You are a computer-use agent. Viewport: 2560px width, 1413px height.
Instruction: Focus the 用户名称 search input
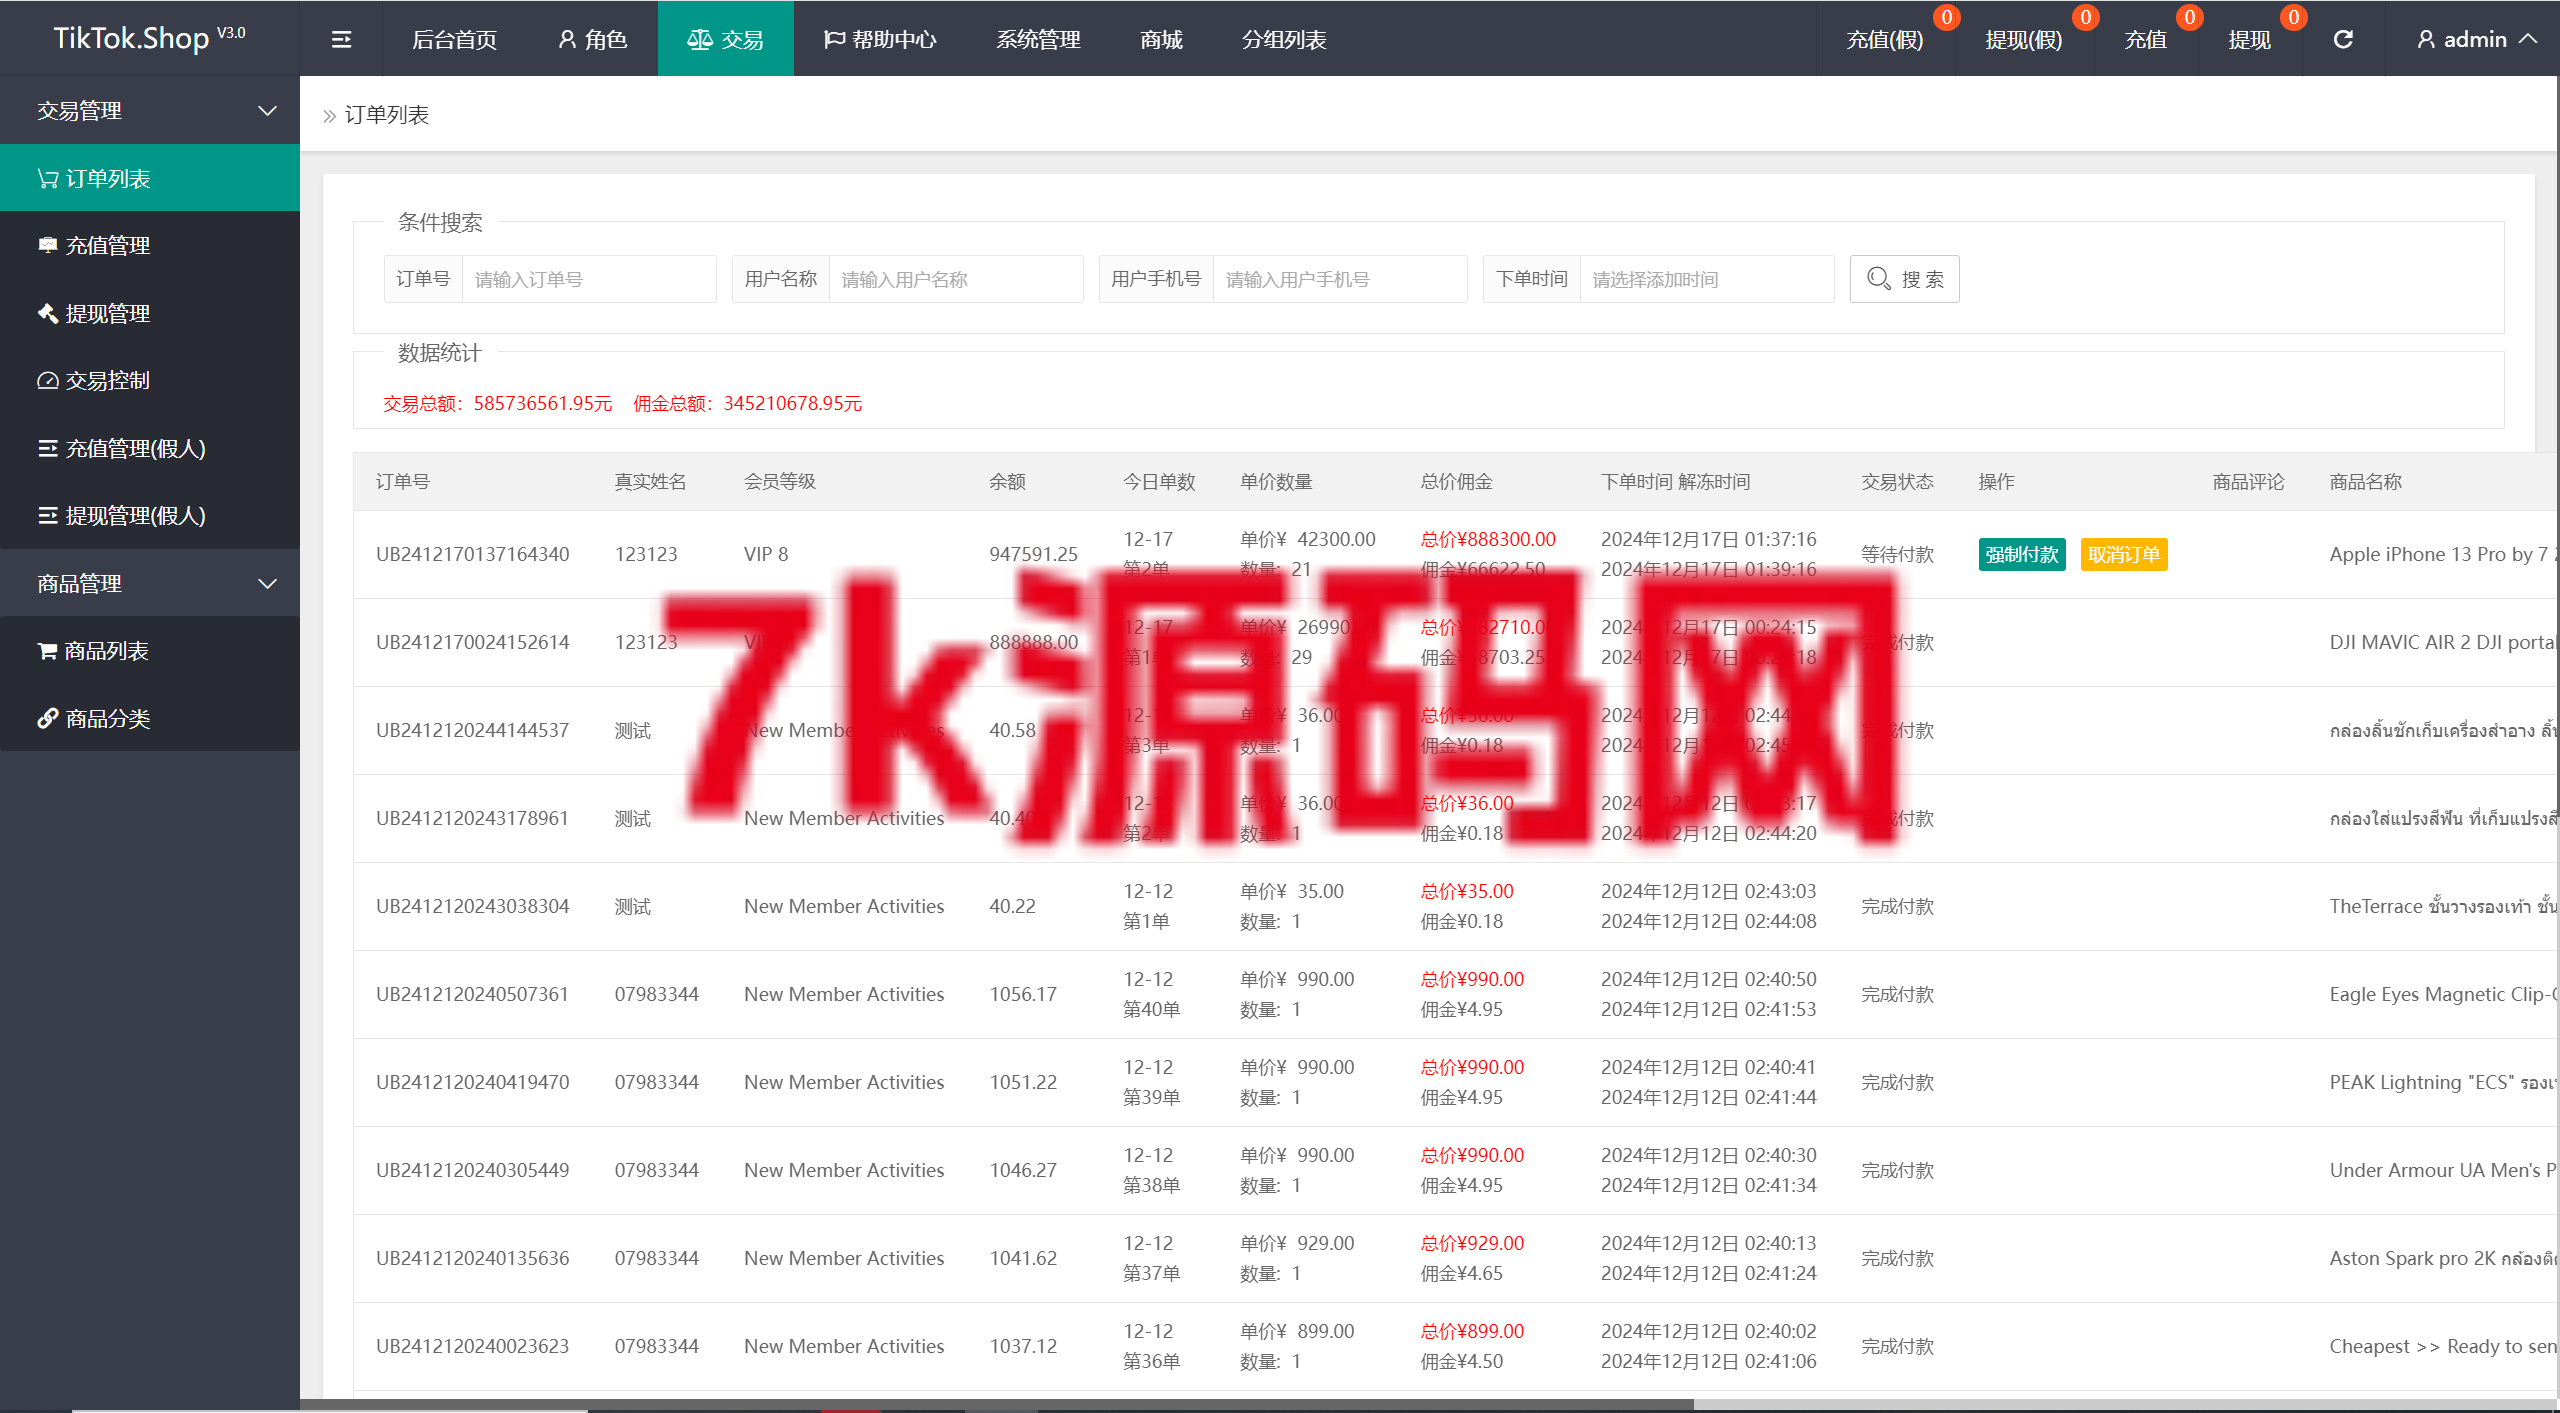956,279
